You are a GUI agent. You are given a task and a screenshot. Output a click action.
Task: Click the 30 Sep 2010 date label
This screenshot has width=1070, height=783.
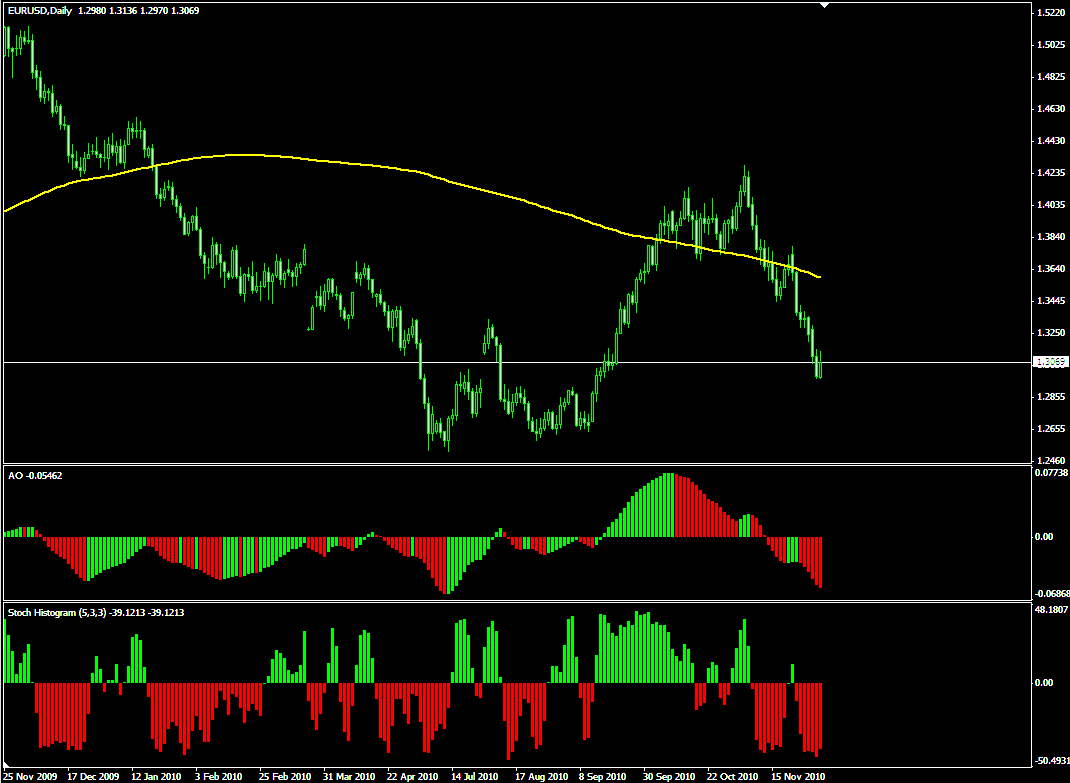pyautogui.click(x=669, y=777)
